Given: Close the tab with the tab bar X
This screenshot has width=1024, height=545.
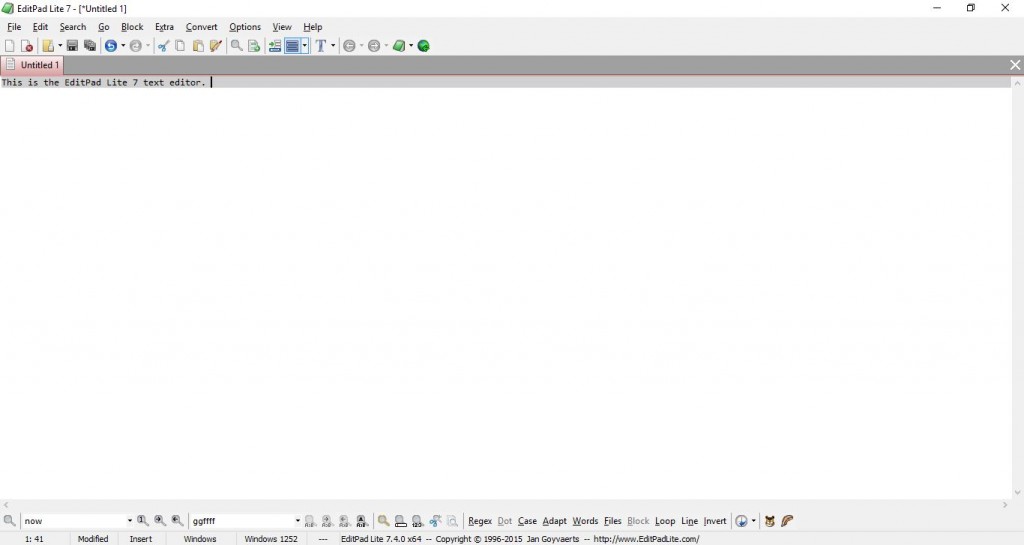Looking at the screenshot, I should [x=1015, y=65].
